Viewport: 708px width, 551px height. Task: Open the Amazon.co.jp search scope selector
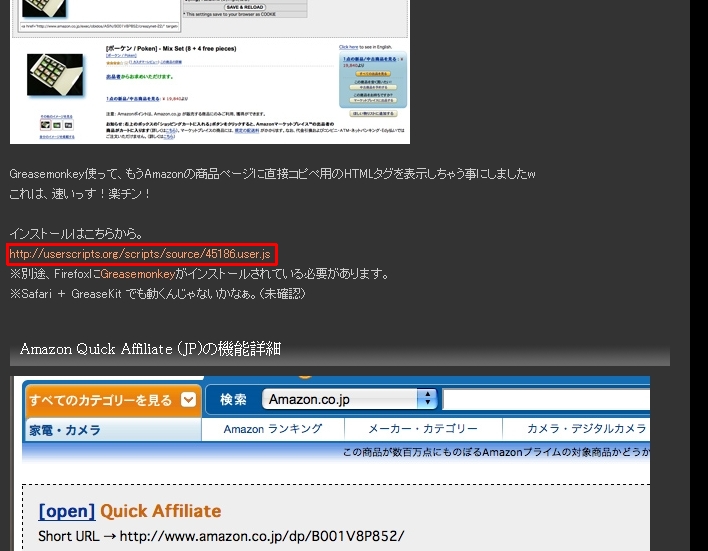[x=349, y=399]
